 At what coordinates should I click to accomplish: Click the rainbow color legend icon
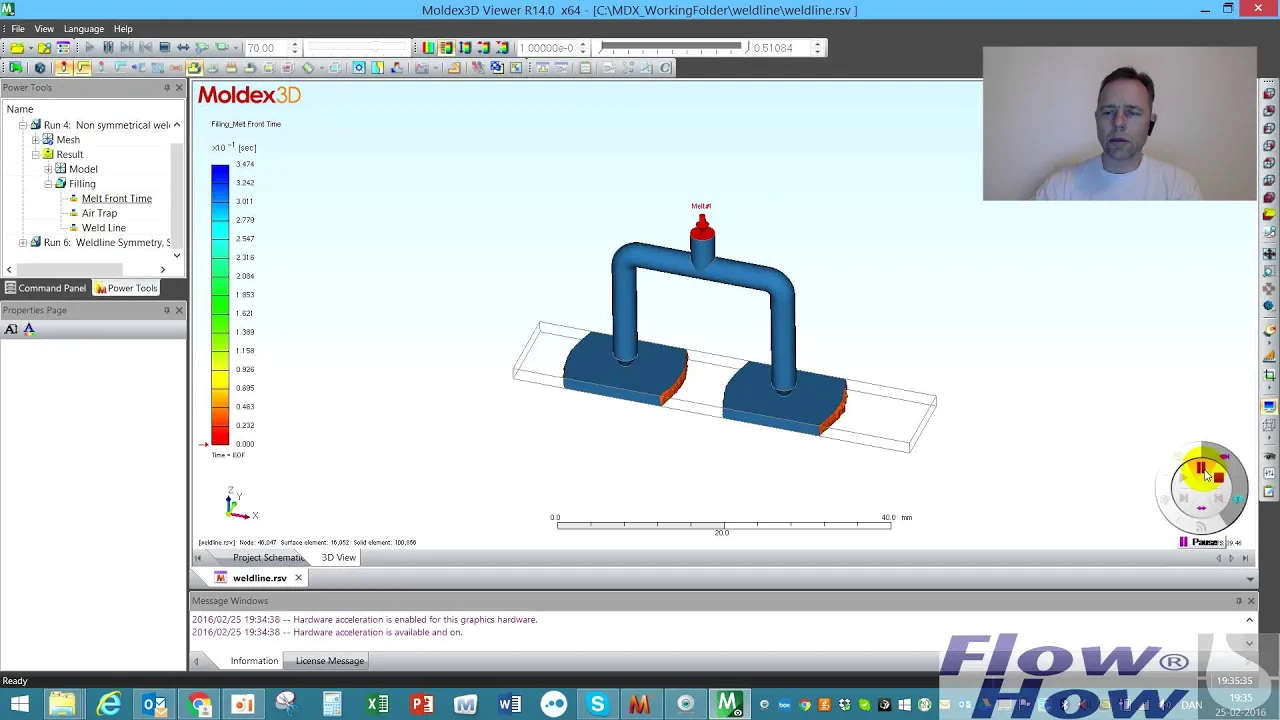[428, 47]
